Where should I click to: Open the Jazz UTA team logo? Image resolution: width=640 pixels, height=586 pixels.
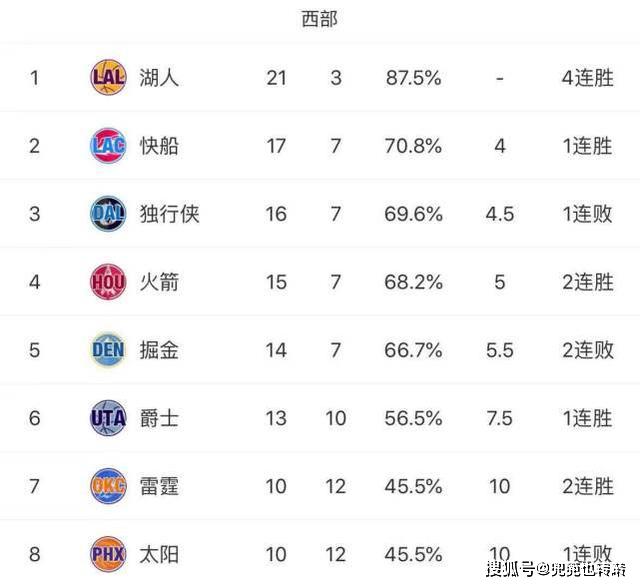coord(108,418)
